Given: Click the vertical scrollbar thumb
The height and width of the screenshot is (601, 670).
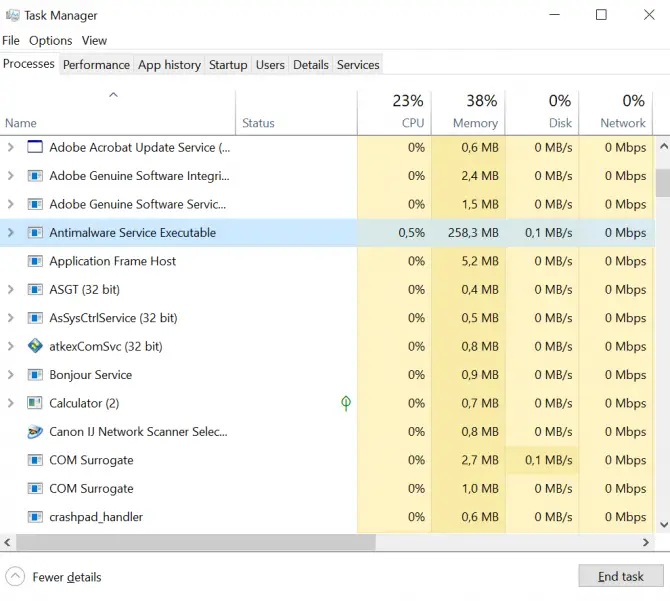Looking at the screenshot, I should (663, 183).
